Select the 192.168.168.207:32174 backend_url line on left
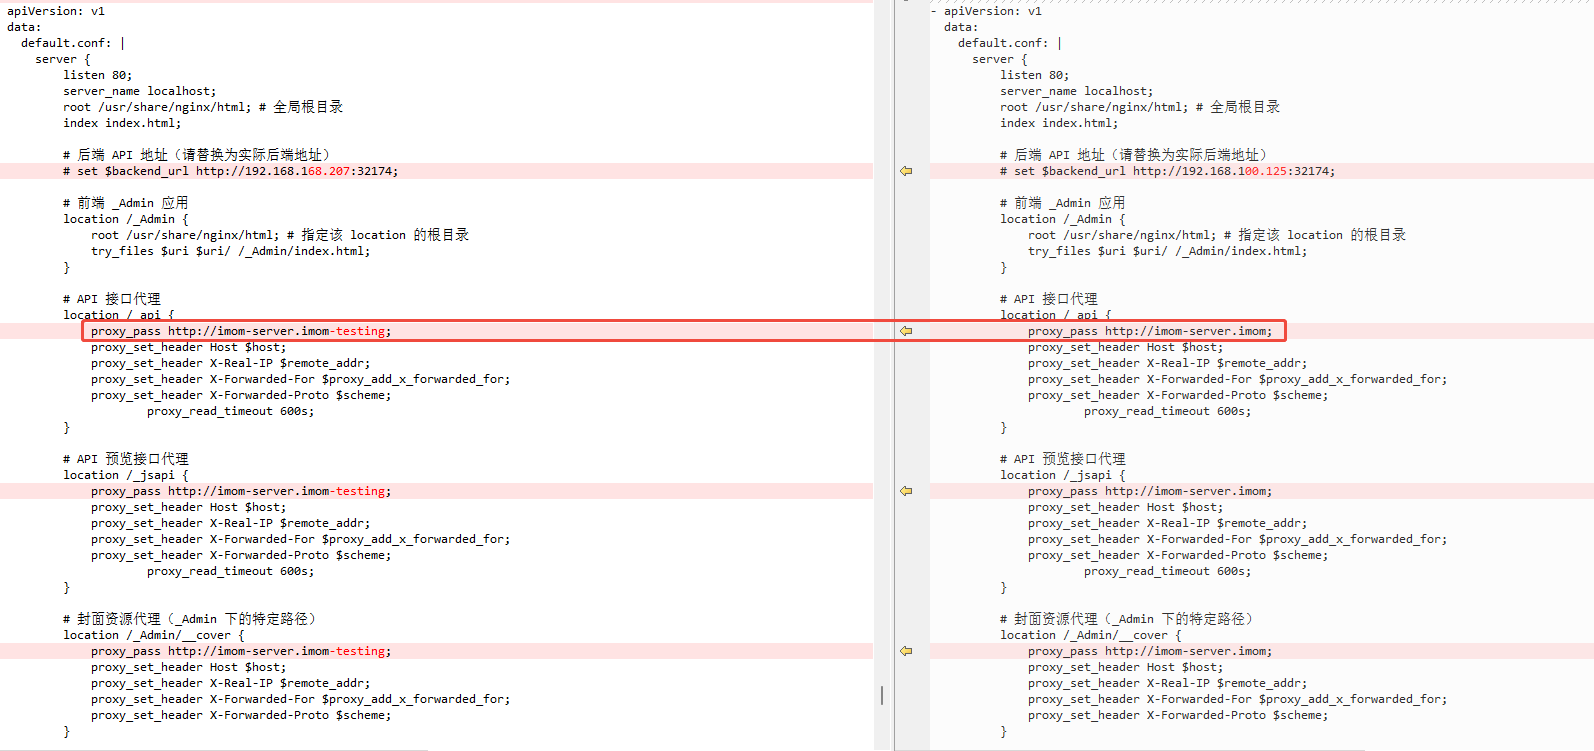 click(231, 171)
